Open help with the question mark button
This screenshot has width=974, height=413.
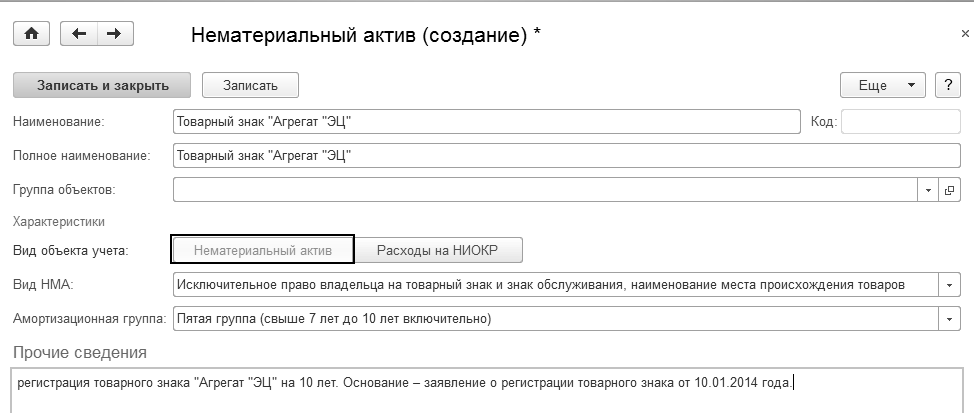tap(947, 85)
